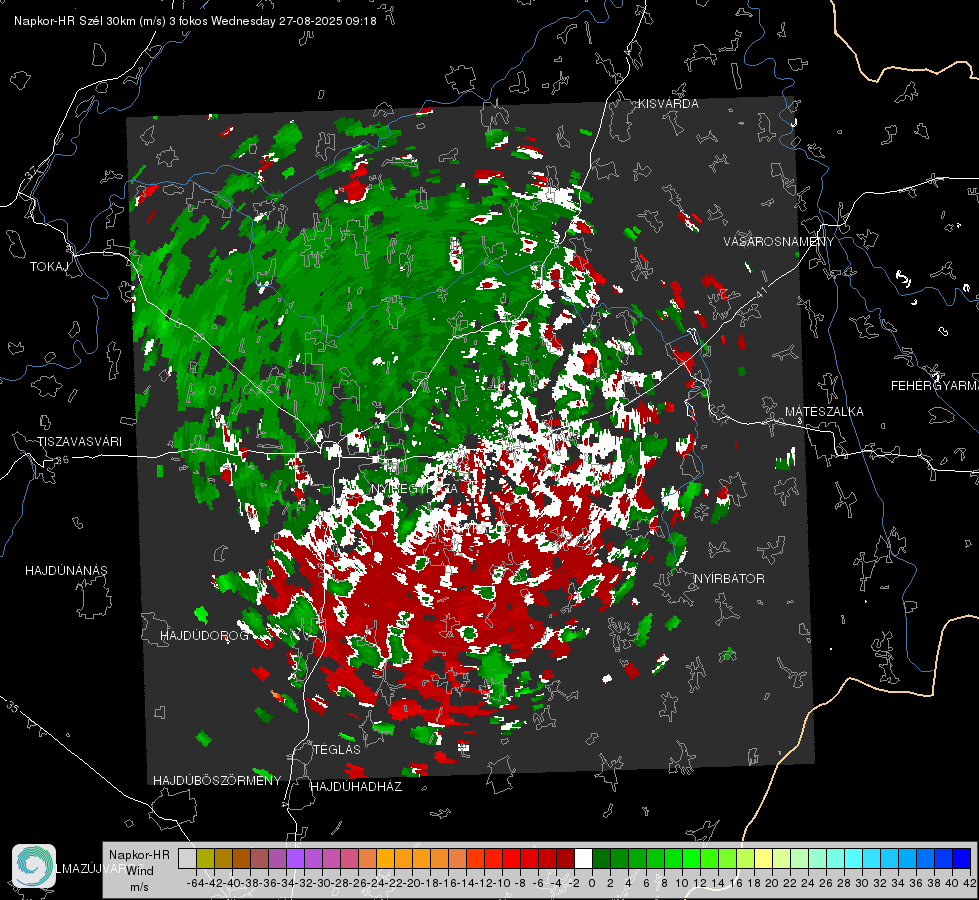
Task: Click road number 36 near Tiszavasvári
Action: 62,460
